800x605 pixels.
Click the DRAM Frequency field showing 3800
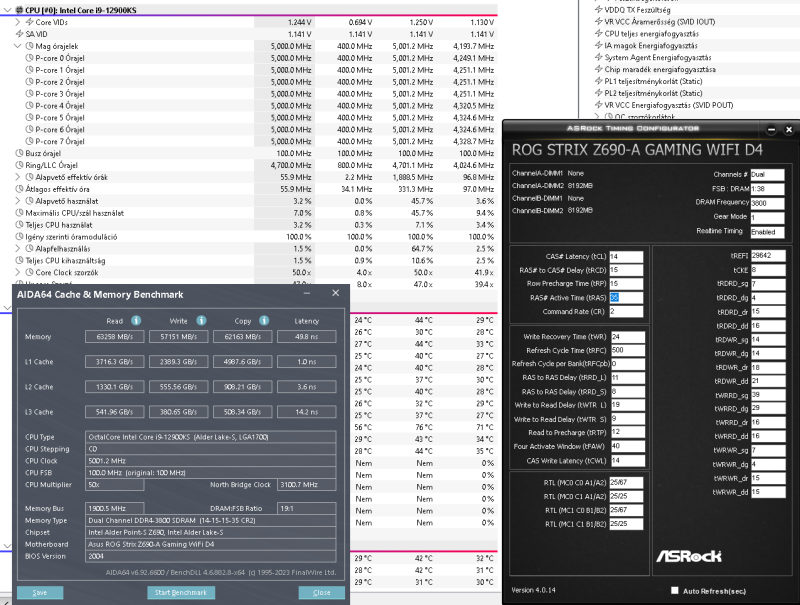(x=767, y=203)
